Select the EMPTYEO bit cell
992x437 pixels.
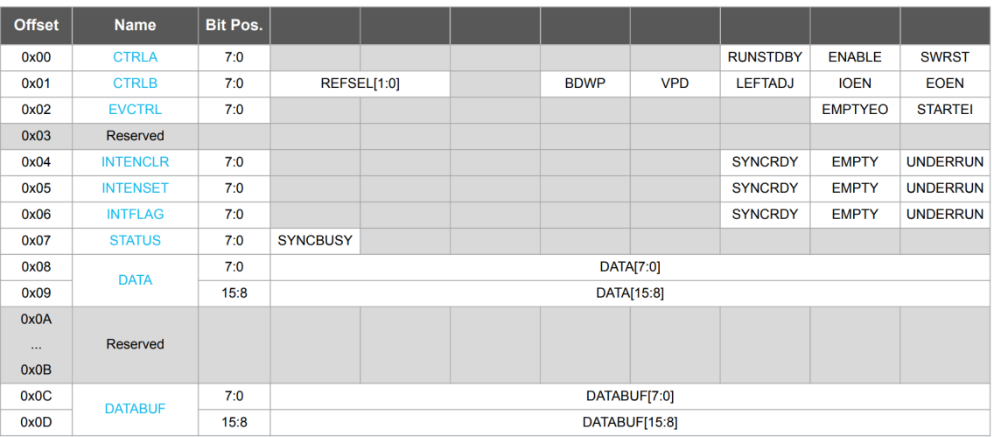855,109
